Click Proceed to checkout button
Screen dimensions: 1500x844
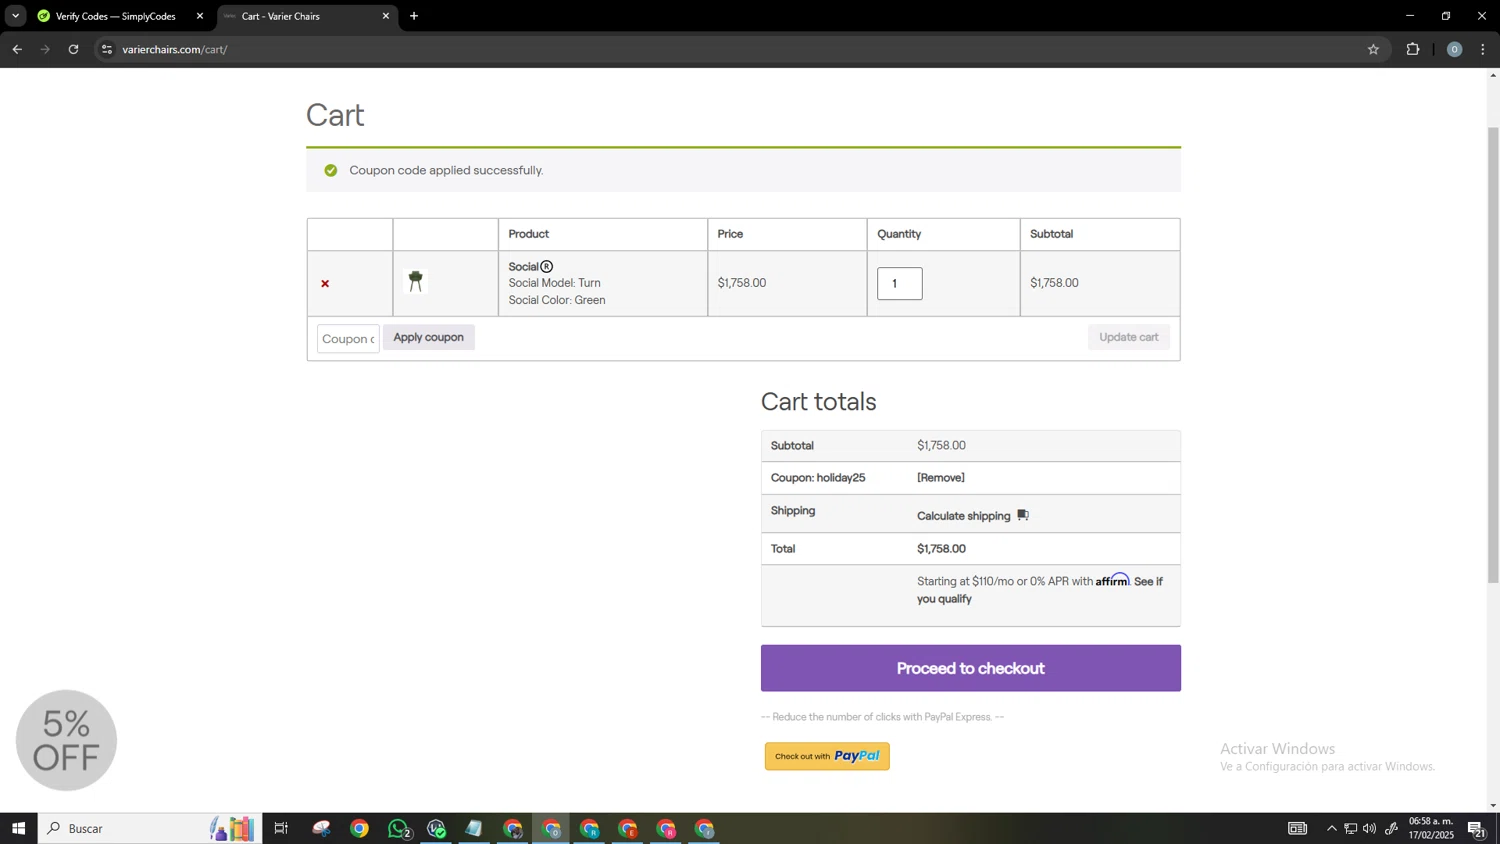point(970,668)
